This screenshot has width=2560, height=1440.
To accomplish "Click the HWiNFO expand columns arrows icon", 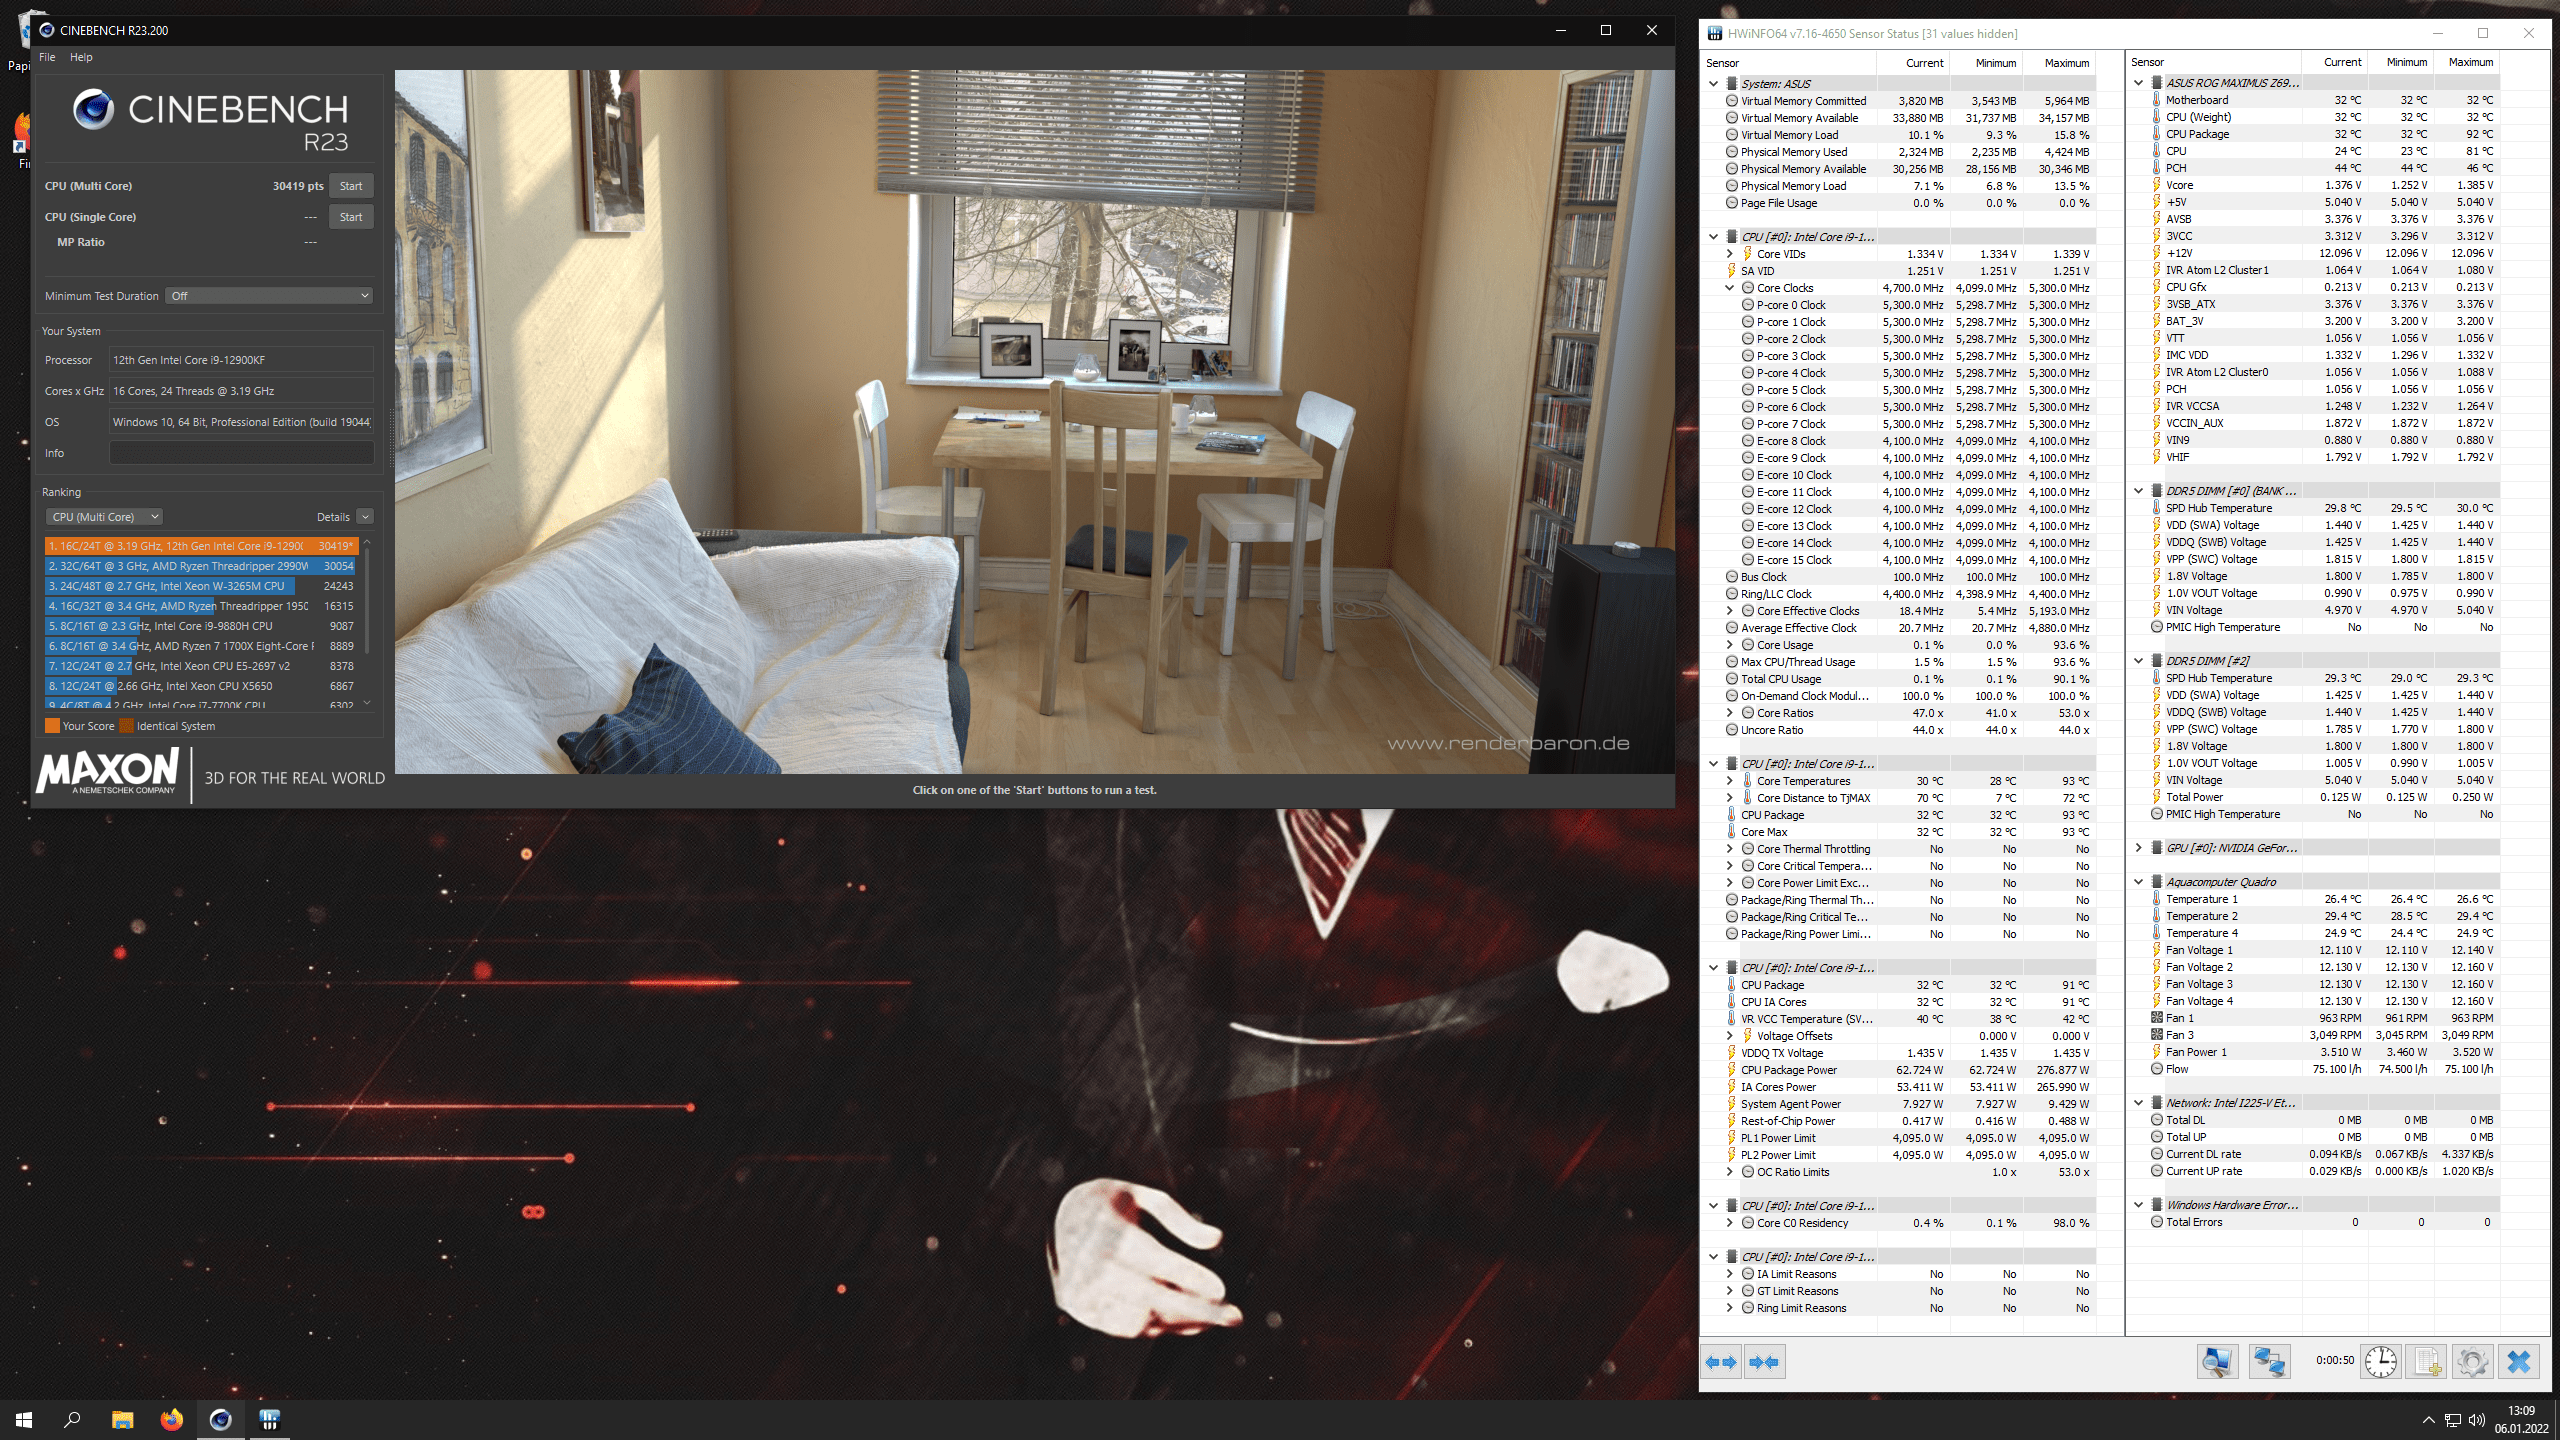I will coord(1721,1362).
